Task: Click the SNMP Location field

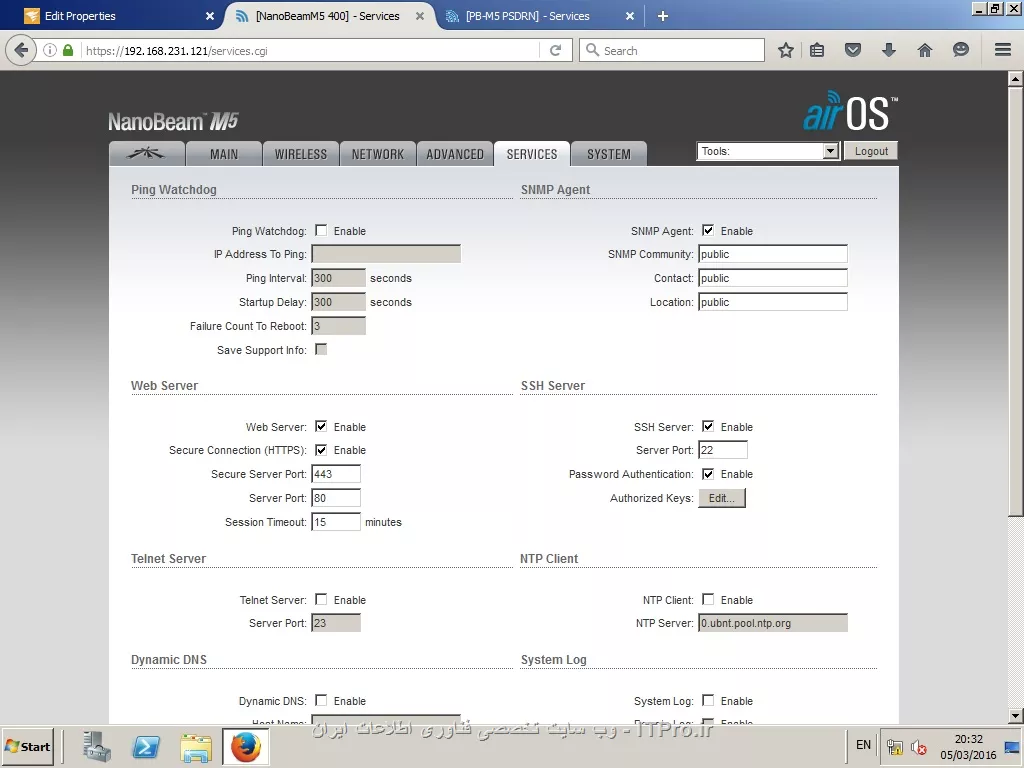Action: point(773,302)
